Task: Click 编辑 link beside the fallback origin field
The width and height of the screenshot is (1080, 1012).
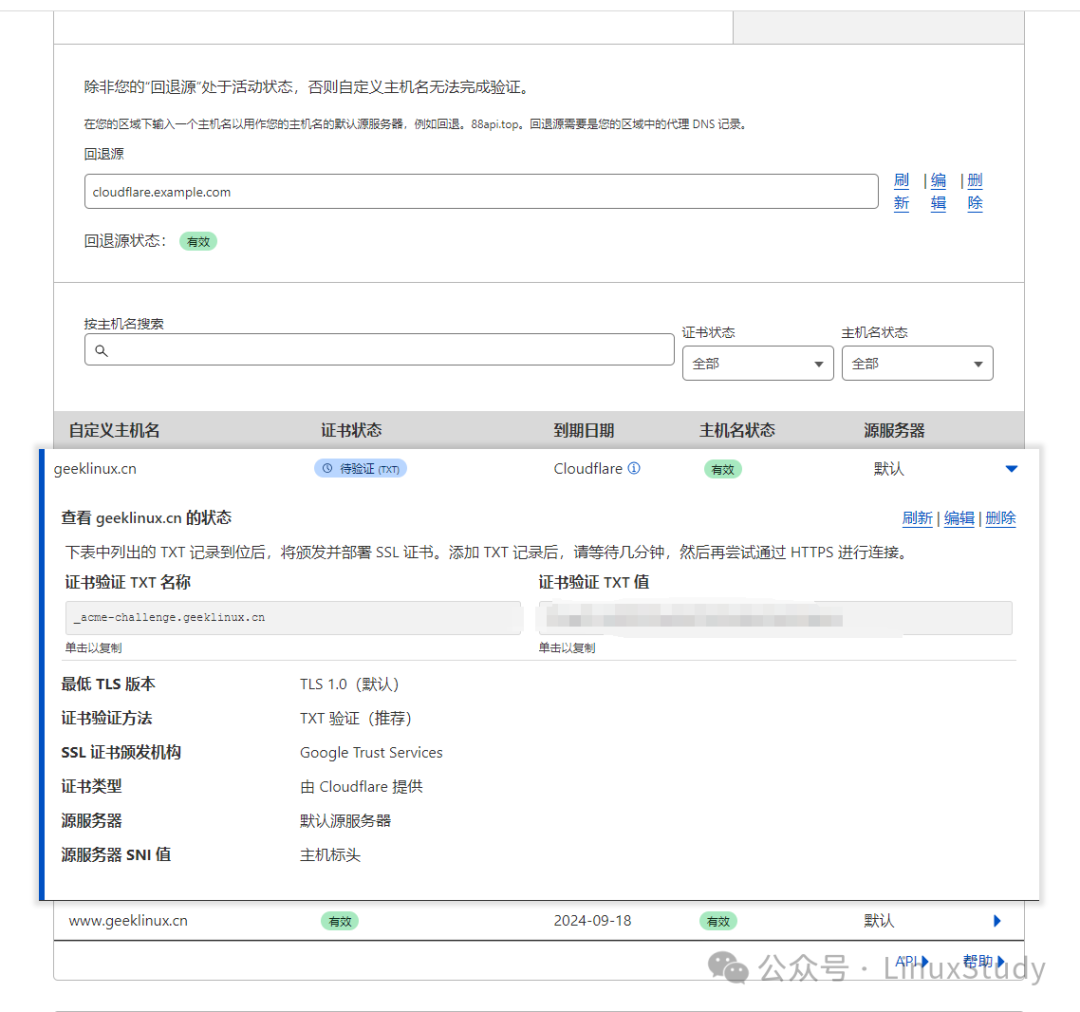Action: click(938, 192)
